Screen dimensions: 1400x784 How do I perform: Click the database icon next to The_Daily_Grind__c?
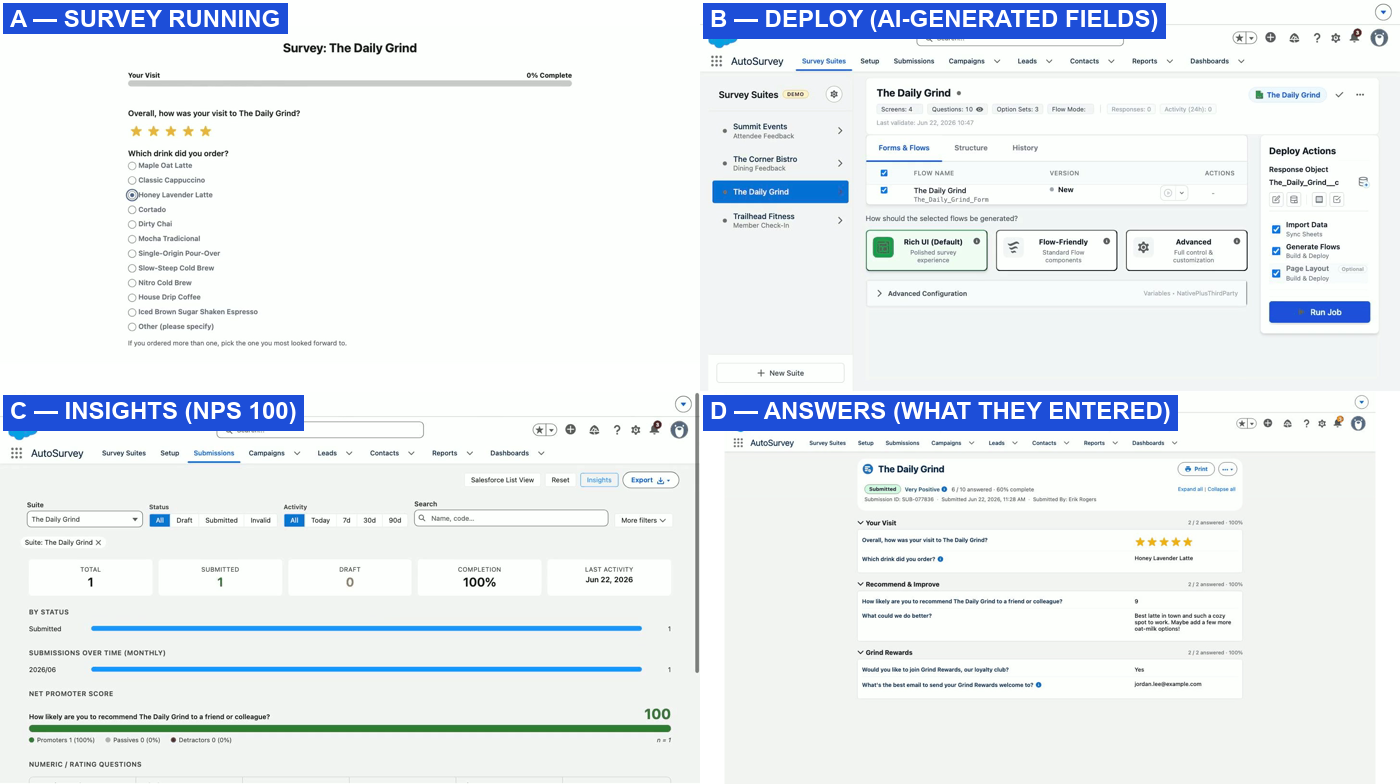tap(1363, 182)
